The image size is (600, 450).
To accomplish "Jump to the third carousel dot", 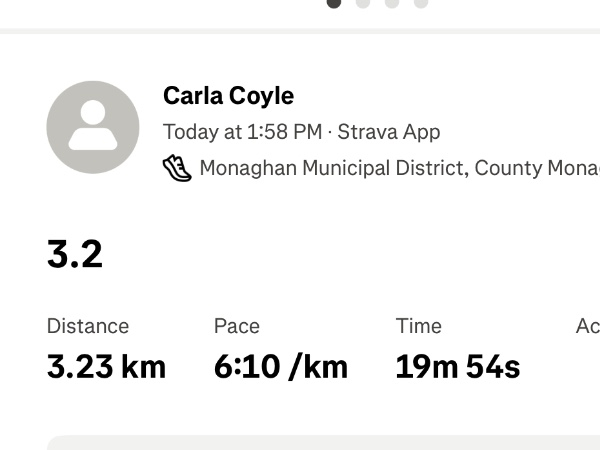I will [x=392, y=3].
